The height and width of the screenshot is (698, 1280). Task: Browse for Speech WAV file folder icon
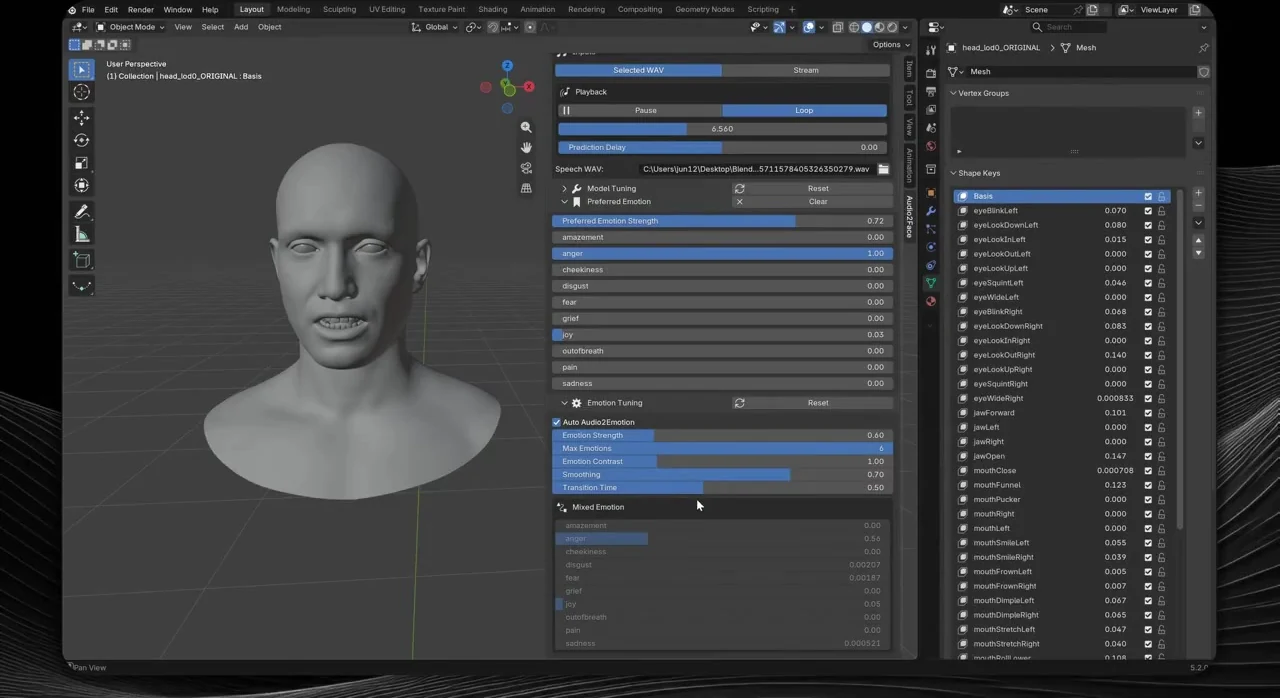883,169
